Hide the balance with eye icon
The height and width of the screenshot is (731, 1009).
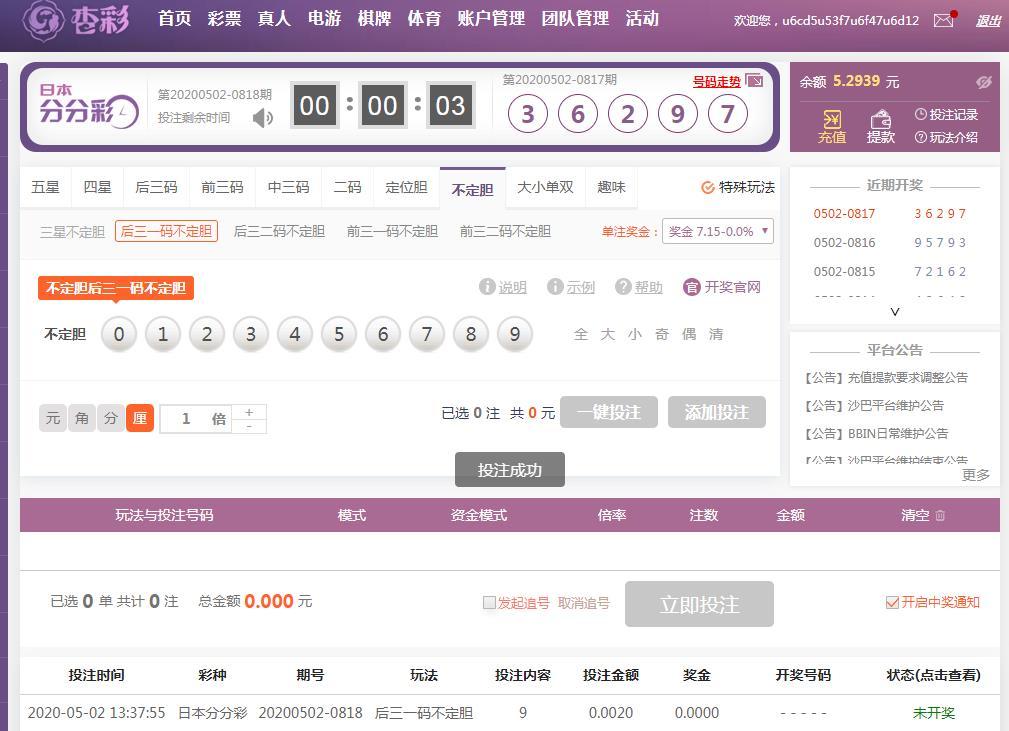pyautogui.click(x=983, y=82)
